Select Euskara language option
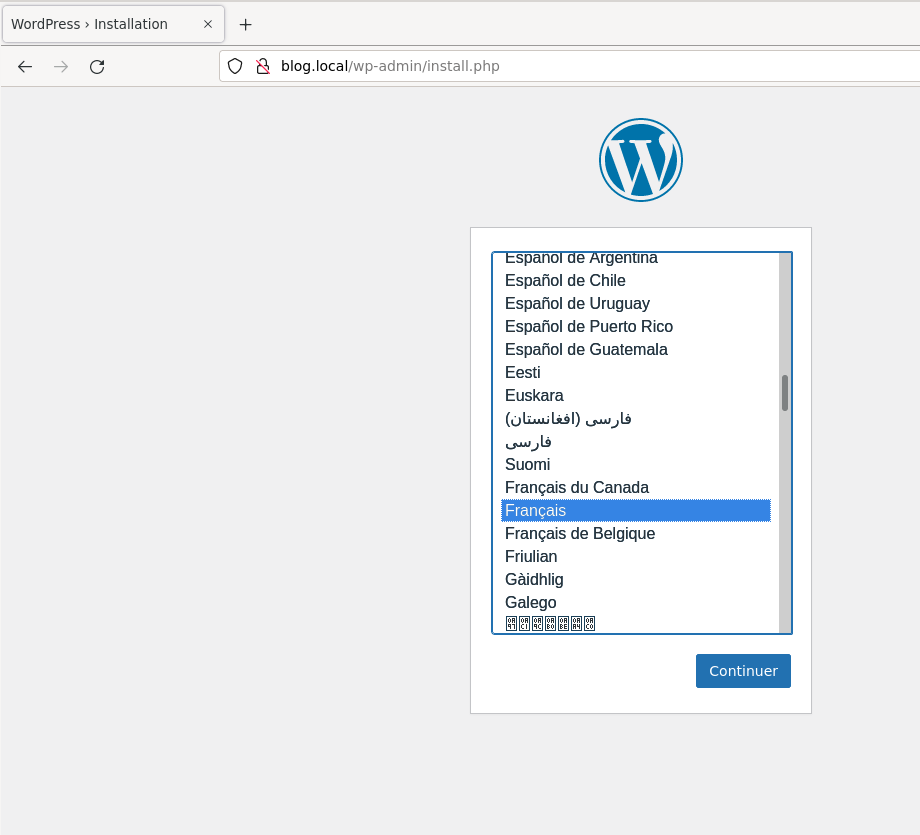Screen dimensions: 920x835 point(534,396)
